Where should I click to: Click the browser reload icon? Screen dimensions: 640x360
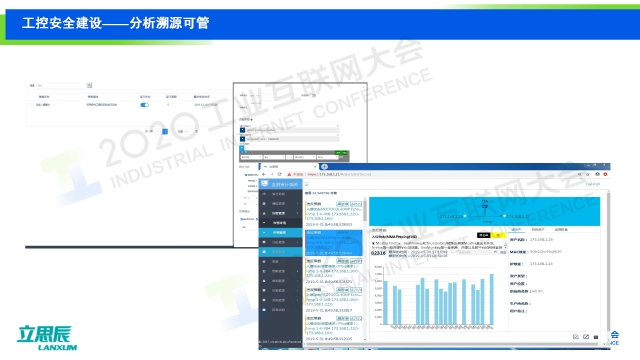point(280,174)
